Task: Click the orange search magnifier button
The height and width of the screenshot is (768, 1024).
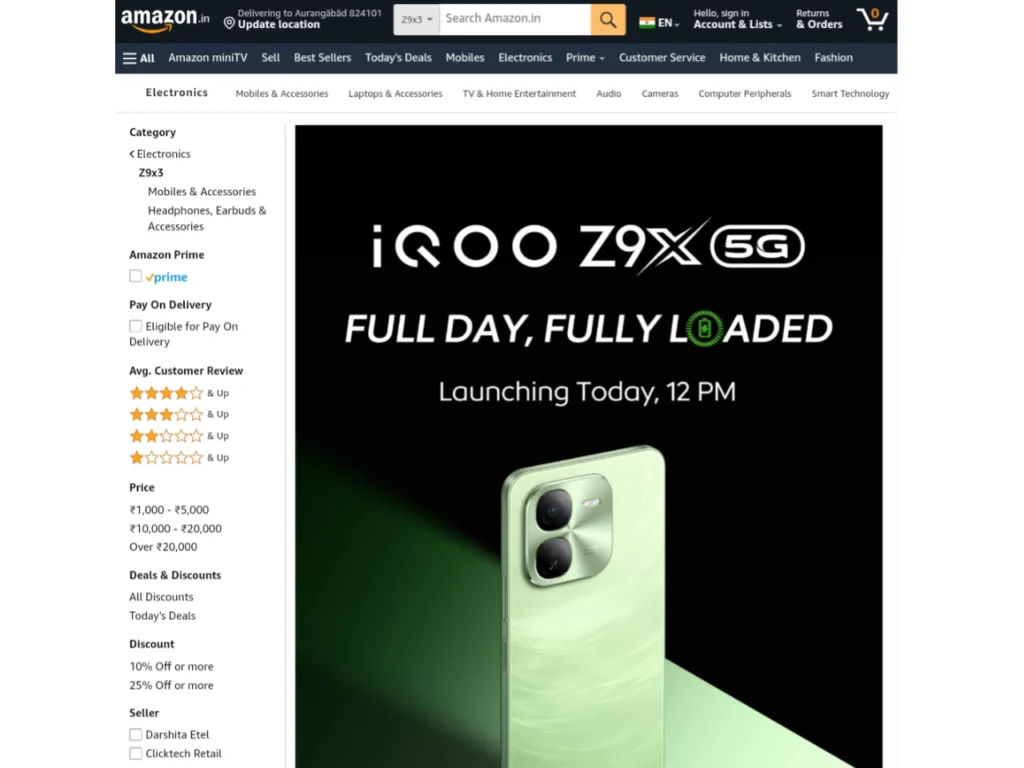Action: coord(607,20)
